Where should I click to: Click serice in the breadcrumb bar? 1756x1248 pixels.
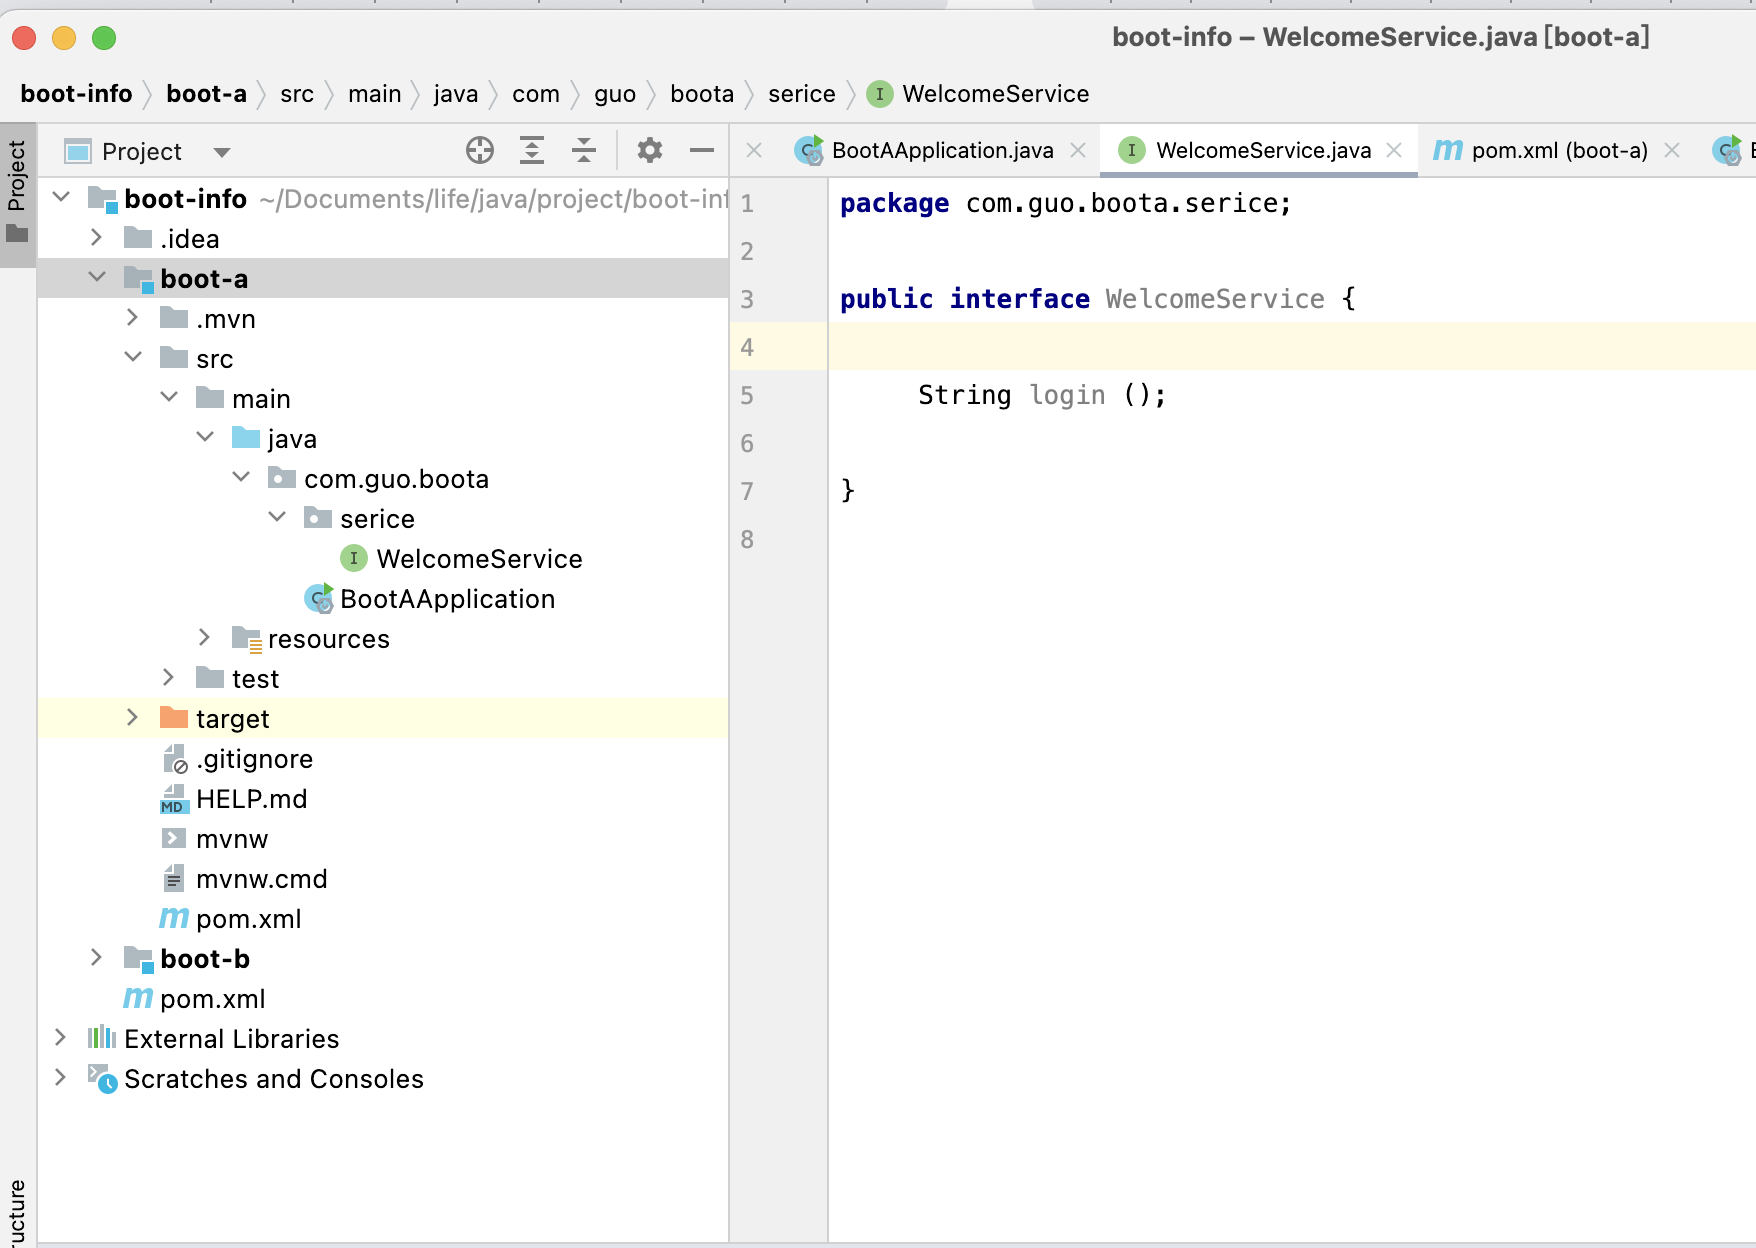[801, 94]
